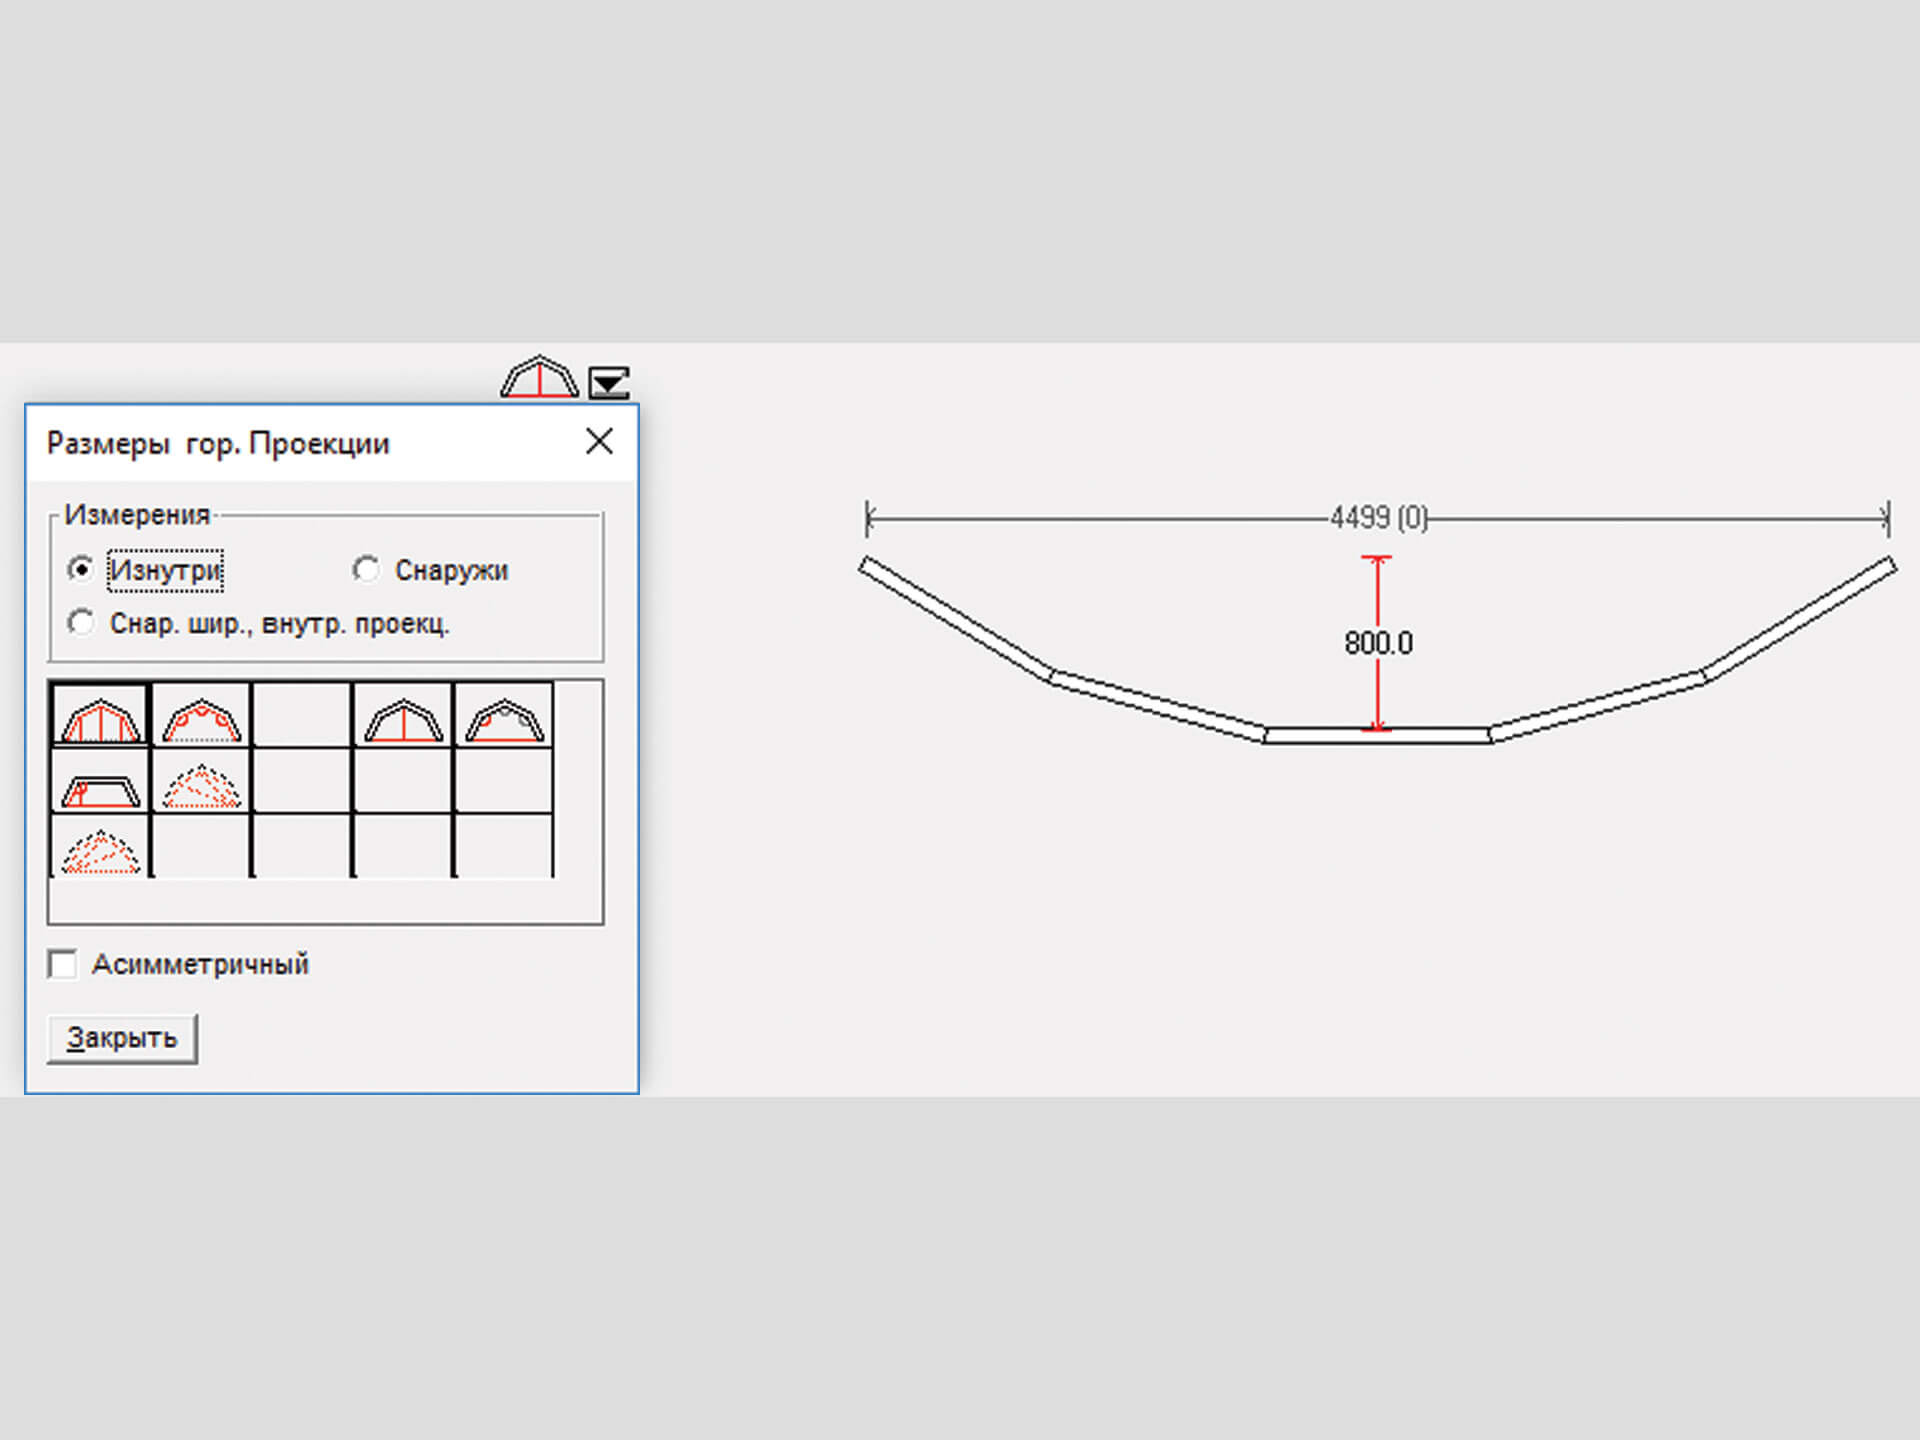
Task: Select the Снаружи radio option
Action: 366,569
